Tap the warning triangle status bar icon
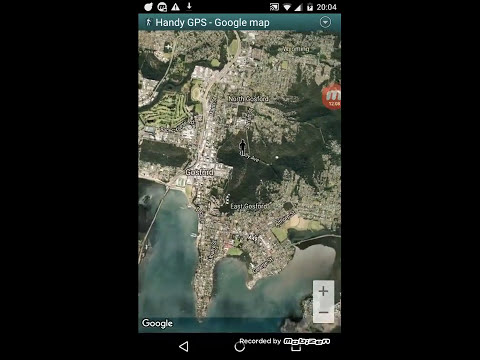The width and height of the screenshot is (480, 360). (x=175, y=7)
